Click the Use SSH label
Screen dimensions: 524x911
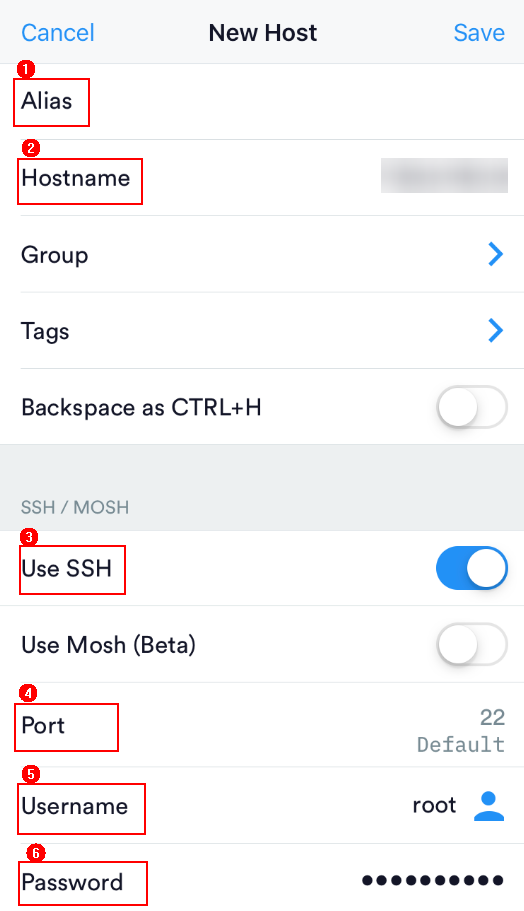66,568
